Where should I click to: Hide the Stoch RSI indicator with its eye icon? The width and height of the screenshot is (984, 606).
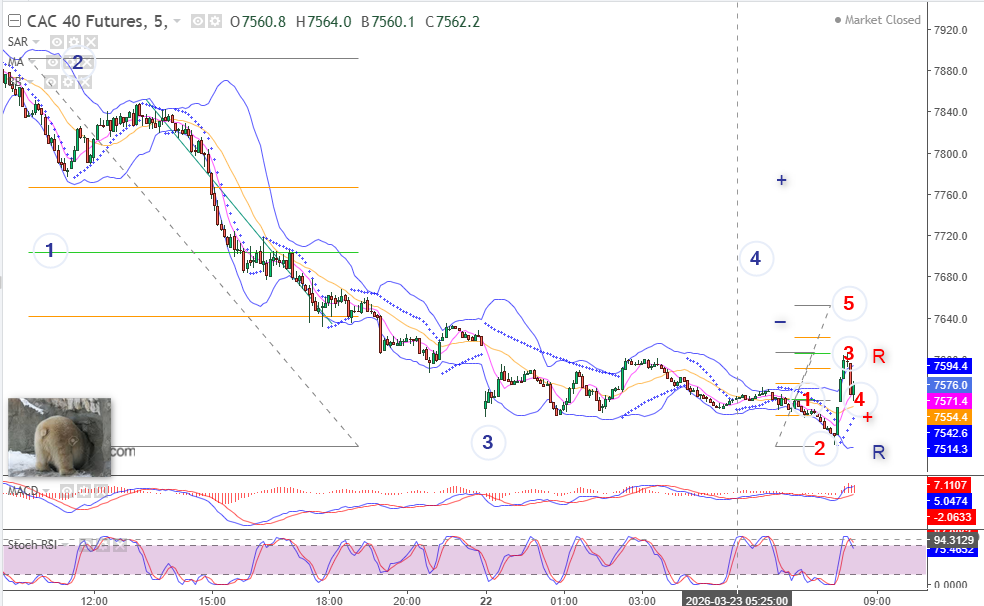pyautogui.click(x=86, y=545)
